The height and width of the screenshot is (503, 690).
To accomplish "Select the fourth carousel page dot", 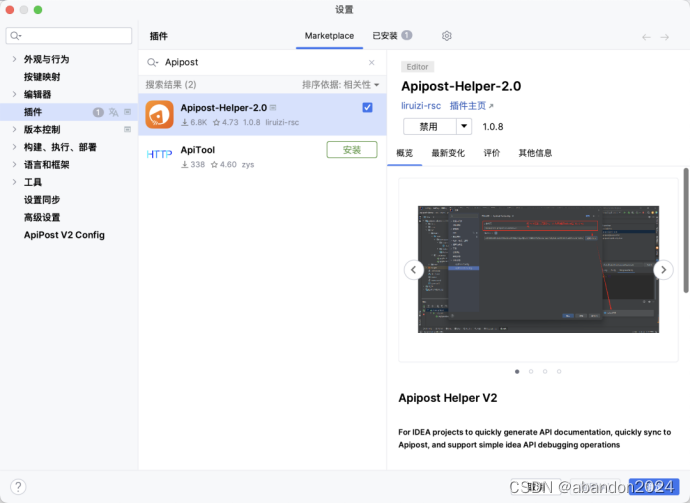I will click(x=559, y=371).
